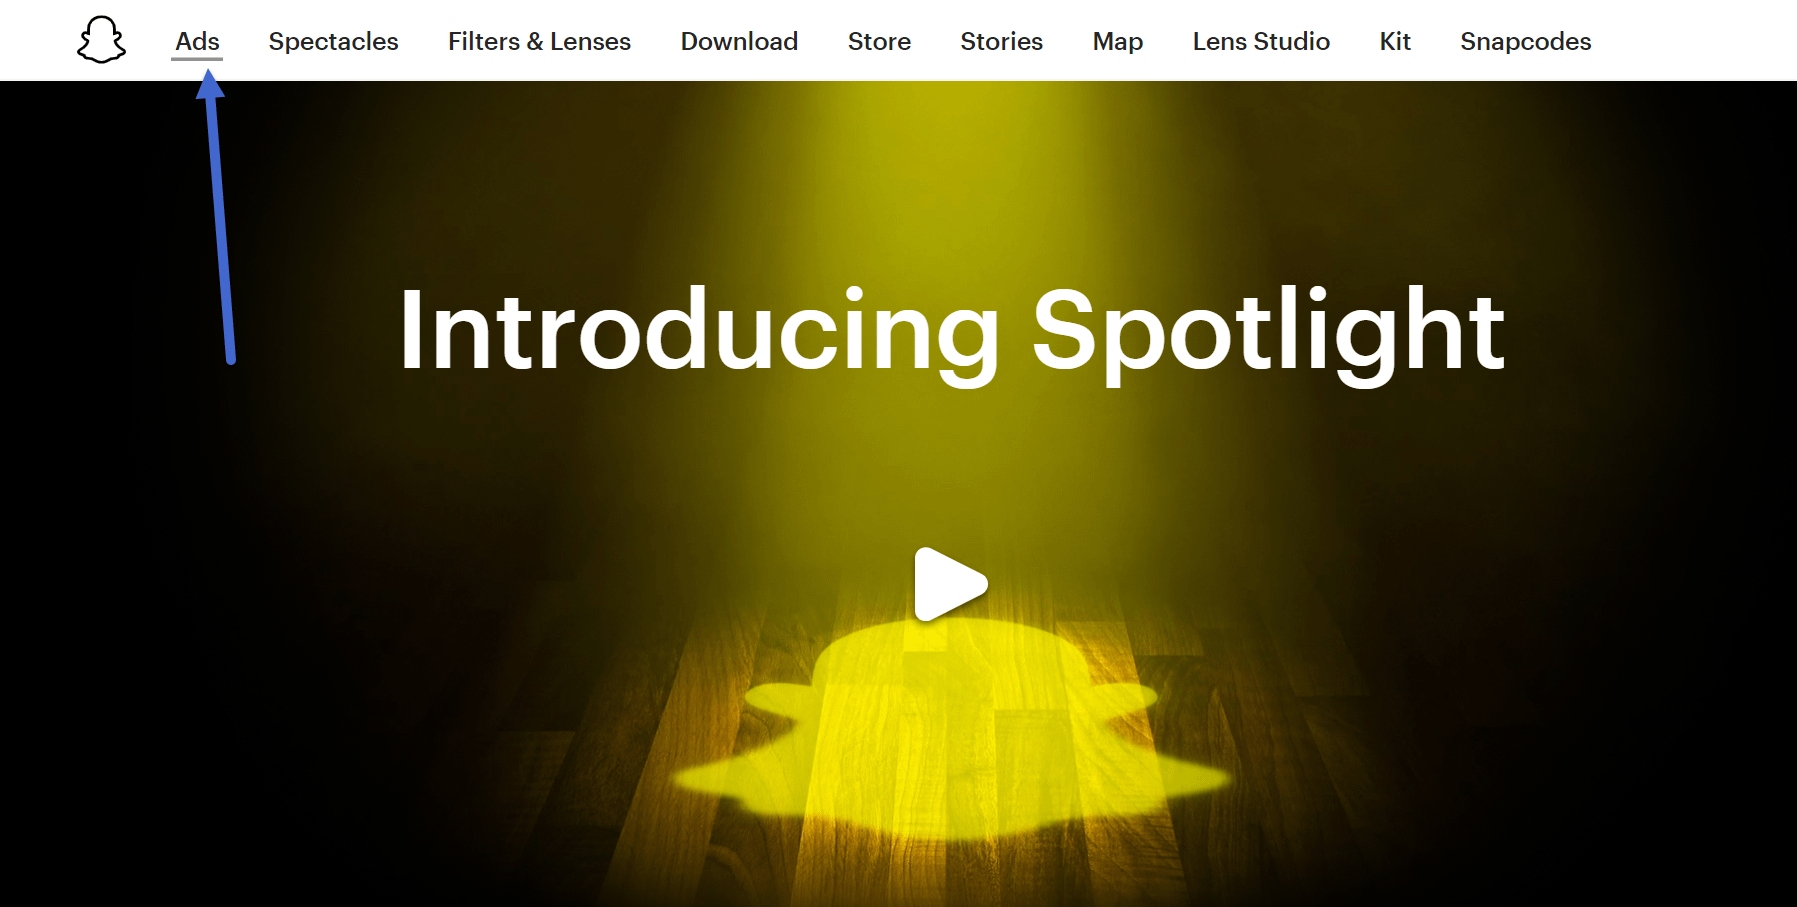This screenshot has width=1797, height=907.
Task: Open the Ads page
Action: click(x=197, y=41)
